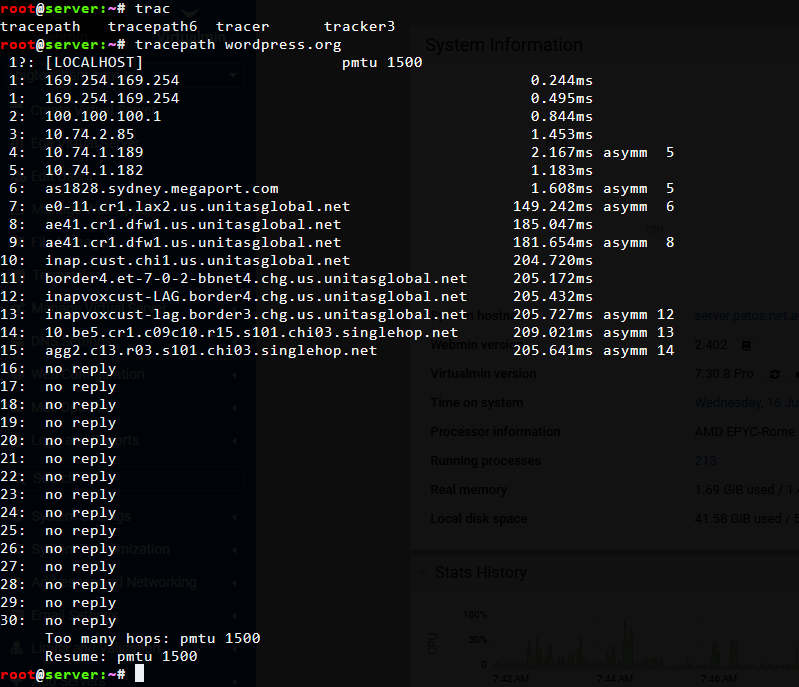799x687 pixels.
Task: Expand the dimmed Addresses and Networking sidebar arrow
Action: (235, 583)
